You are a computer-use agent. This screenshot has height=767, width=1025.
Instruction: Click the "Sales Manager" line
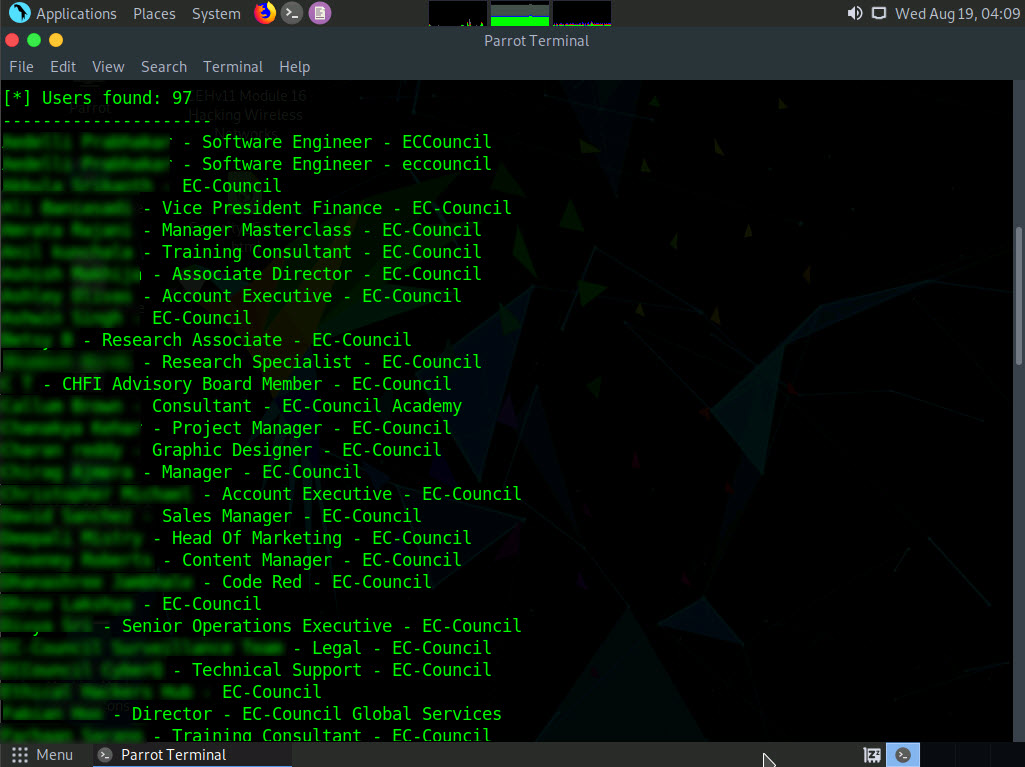coord(212,516)
